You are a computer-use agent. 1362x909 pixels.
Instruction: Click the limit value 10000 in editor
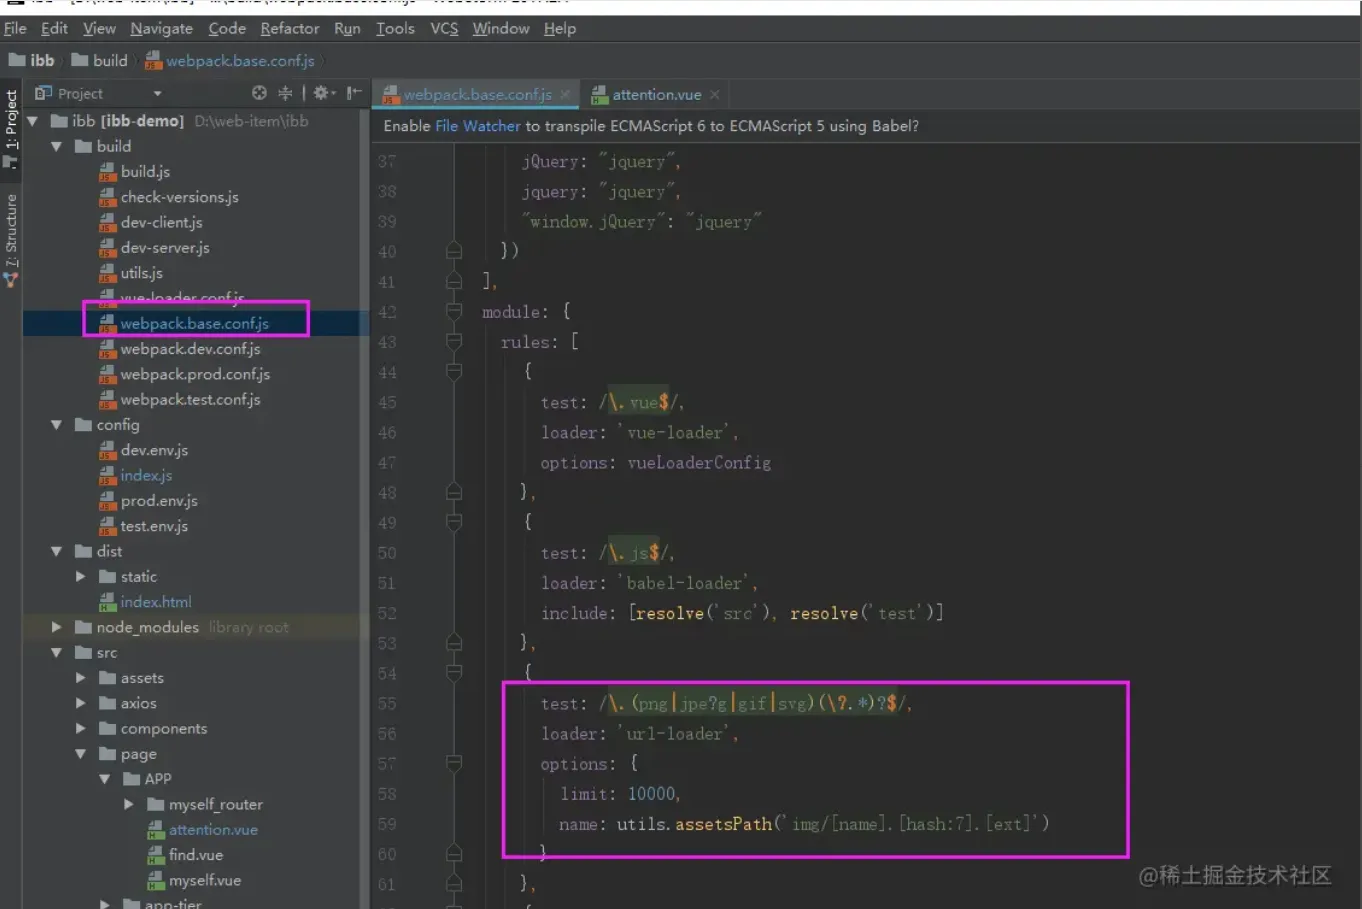click(651, 794)
